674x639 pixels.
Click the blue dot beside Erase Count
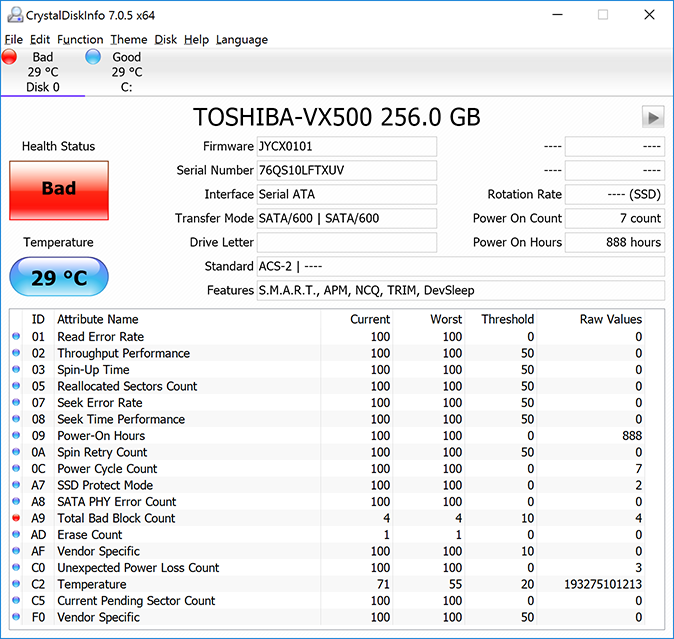16,535
